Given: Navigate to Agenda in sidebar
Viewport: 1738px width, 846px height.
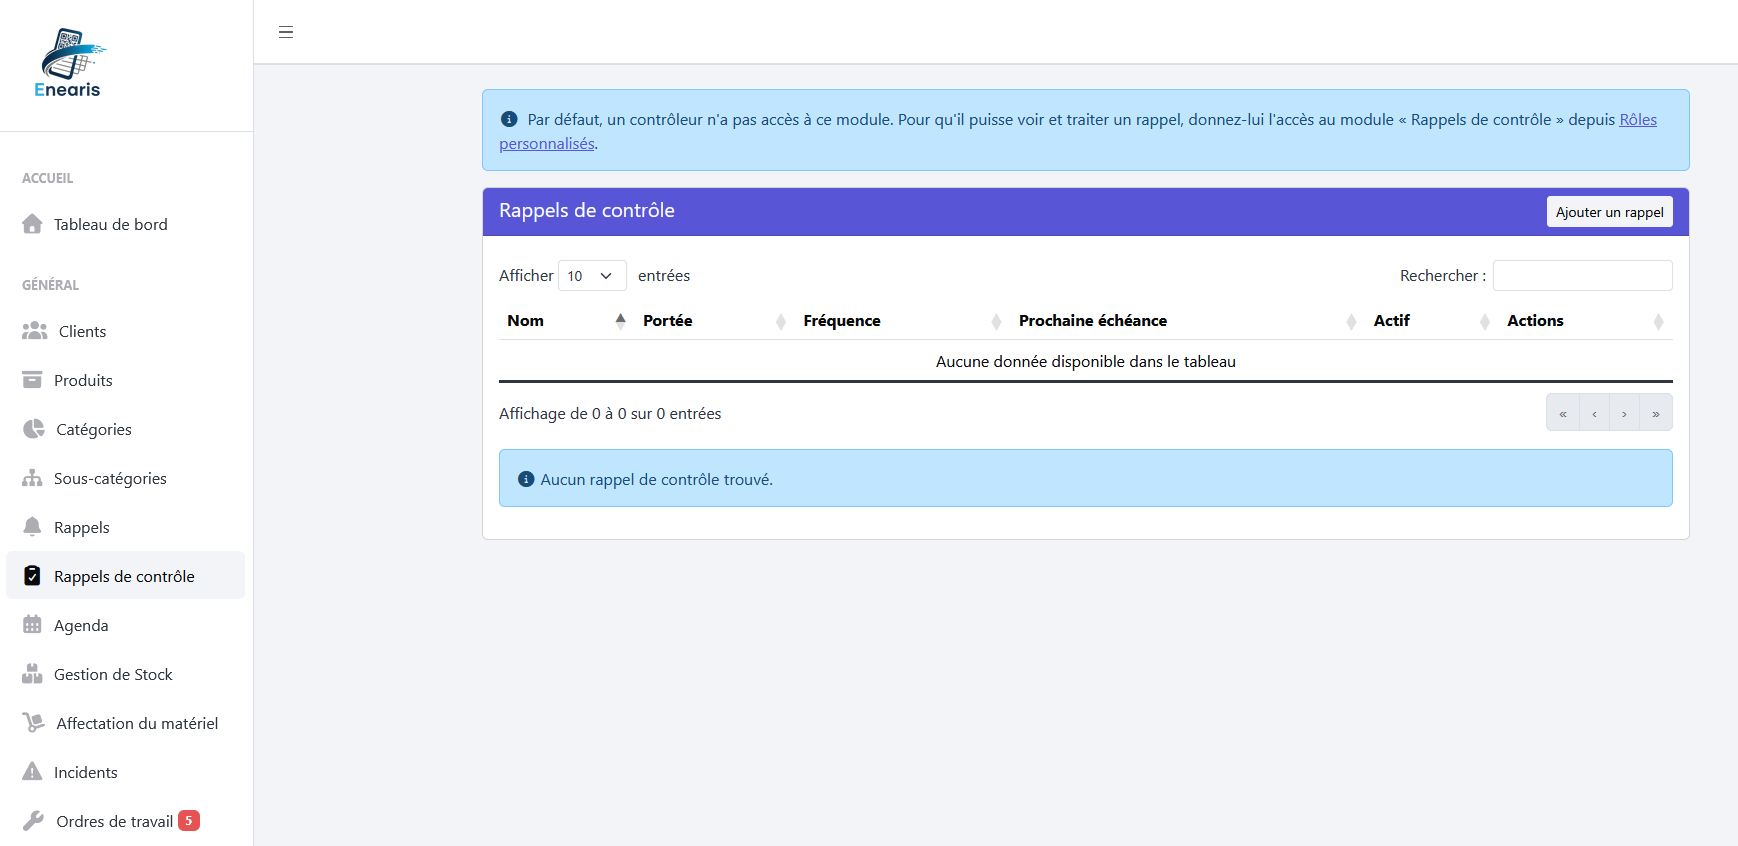Looking at the screenshot, I should coord(125,626).
